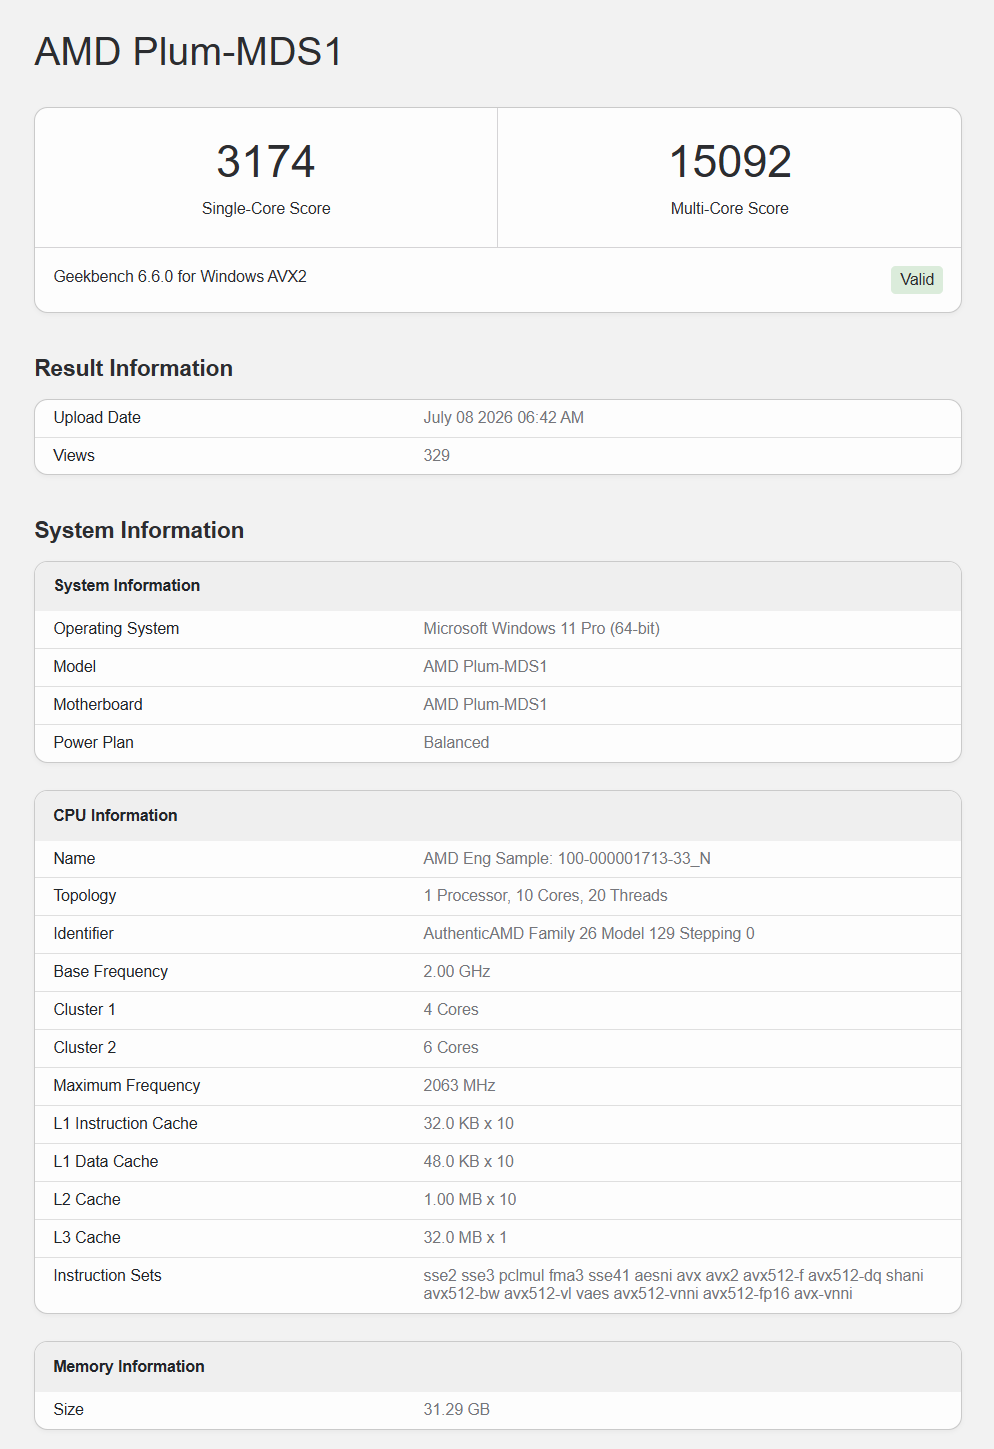Click the 32.0 MB x 1 value

coord(465,1237)
